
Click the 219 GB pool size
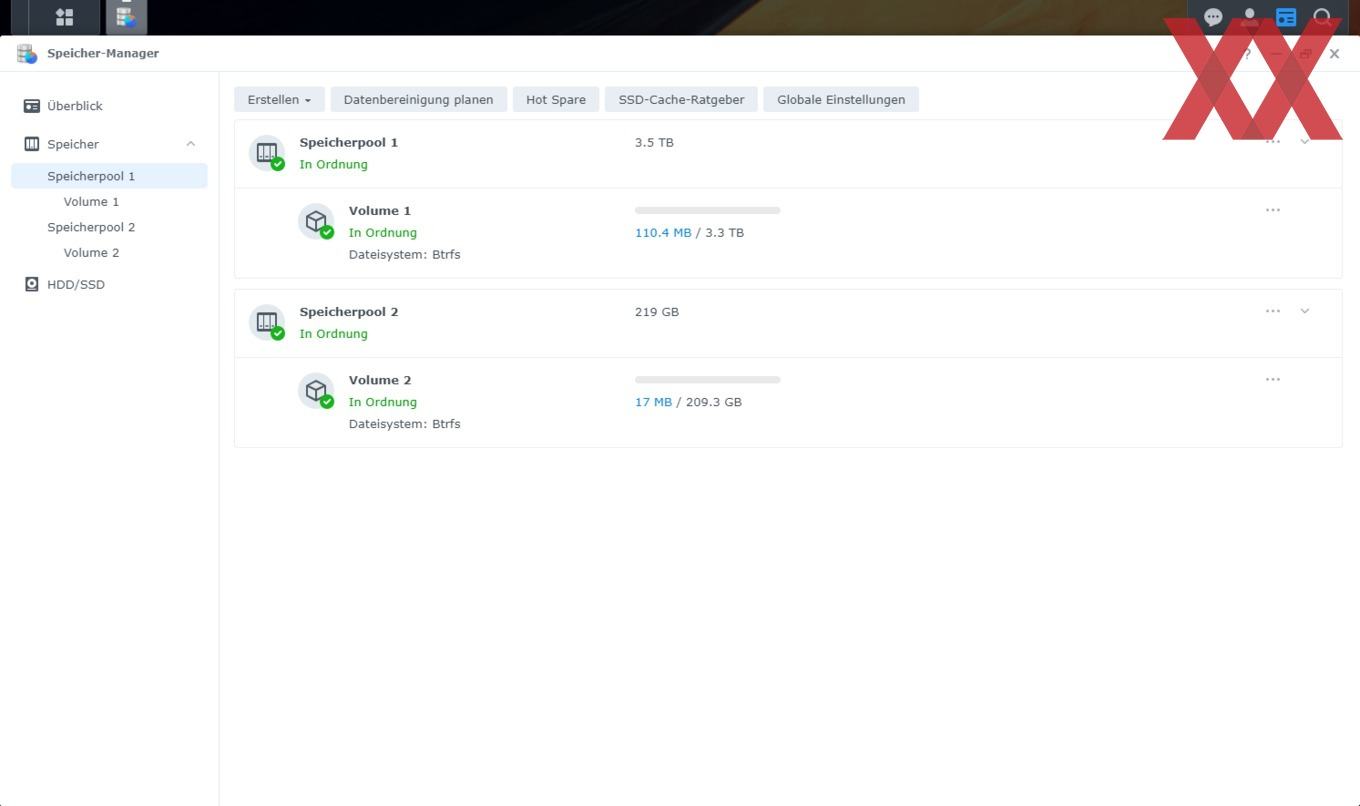click(x=657, y=311)
